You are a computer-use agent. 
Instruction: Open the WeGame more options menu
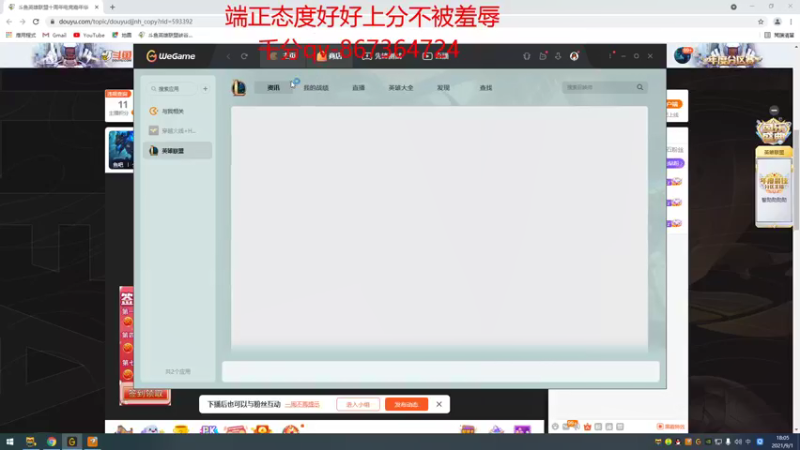click(610, 56)
